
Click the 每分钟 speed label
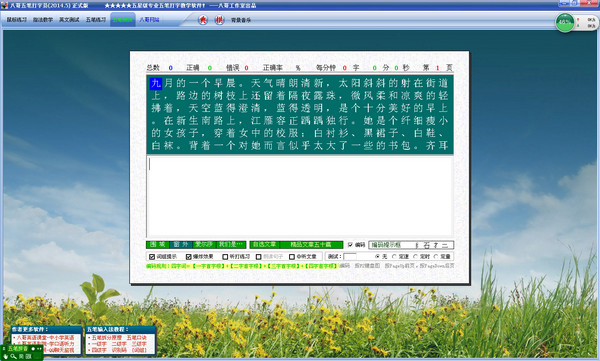pos(326,68)
